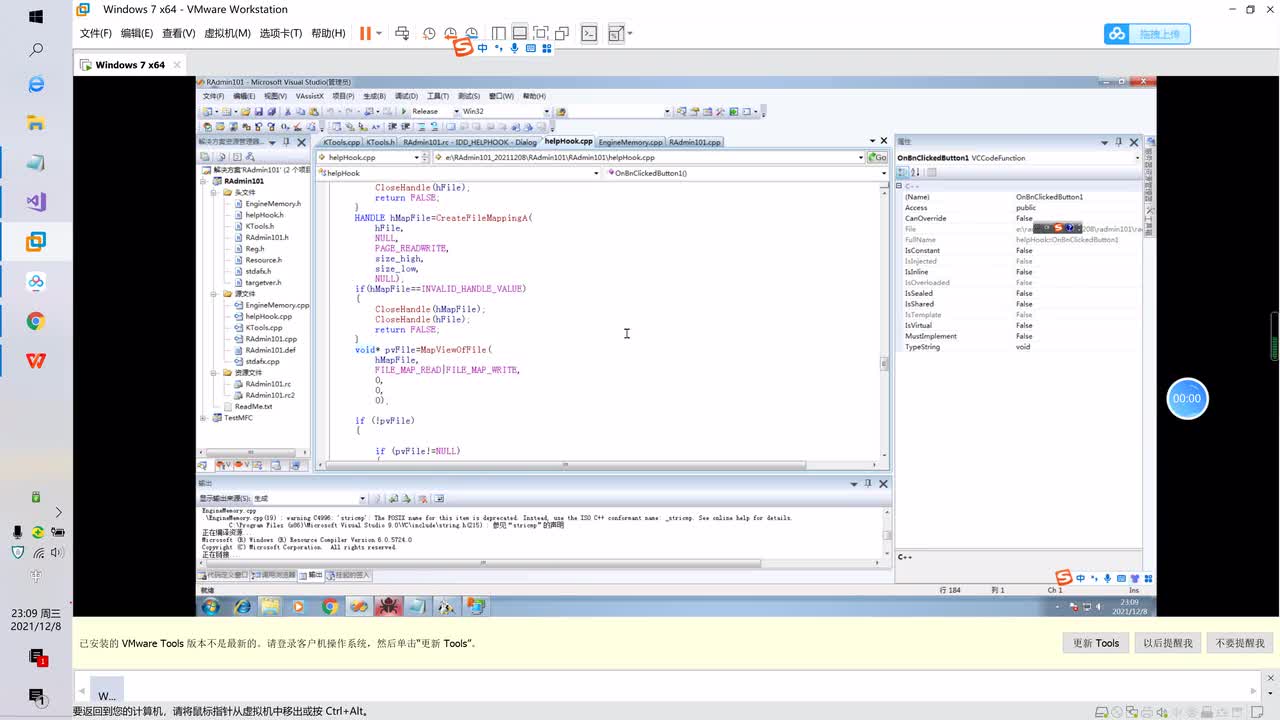Close the 输出 output panel

point(883,484)
